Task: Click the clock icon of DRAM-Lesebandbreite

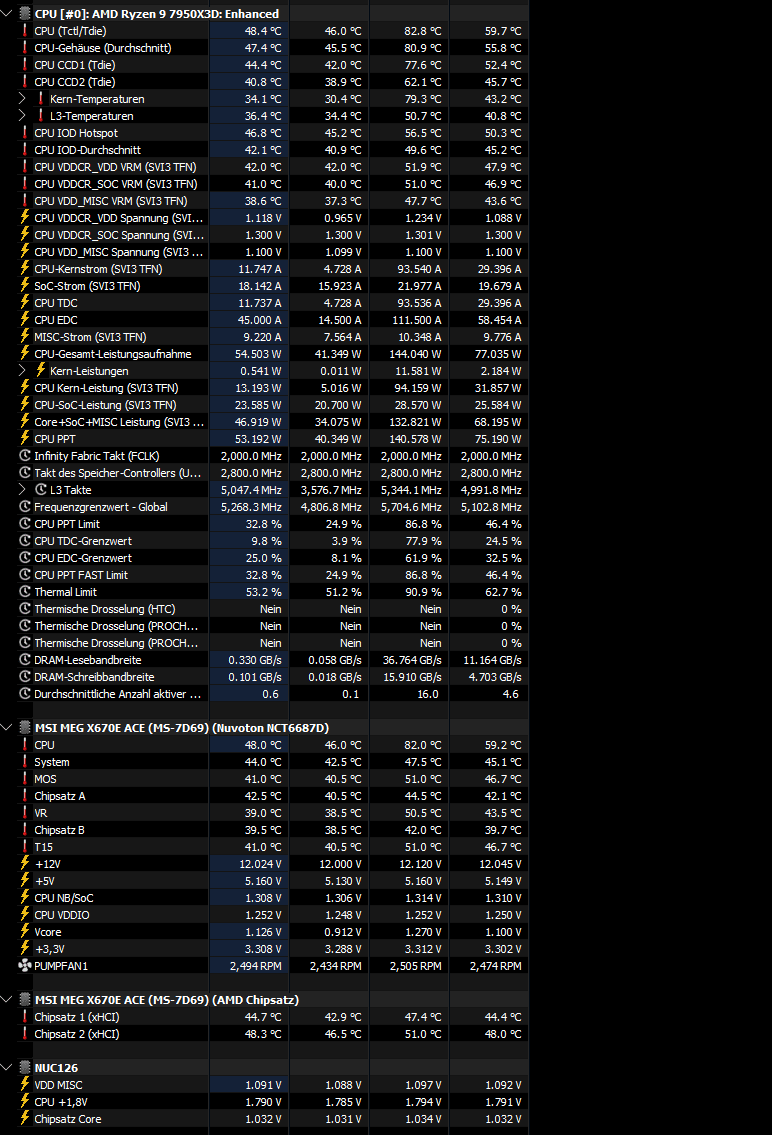Action: click(x=25, y=659)
